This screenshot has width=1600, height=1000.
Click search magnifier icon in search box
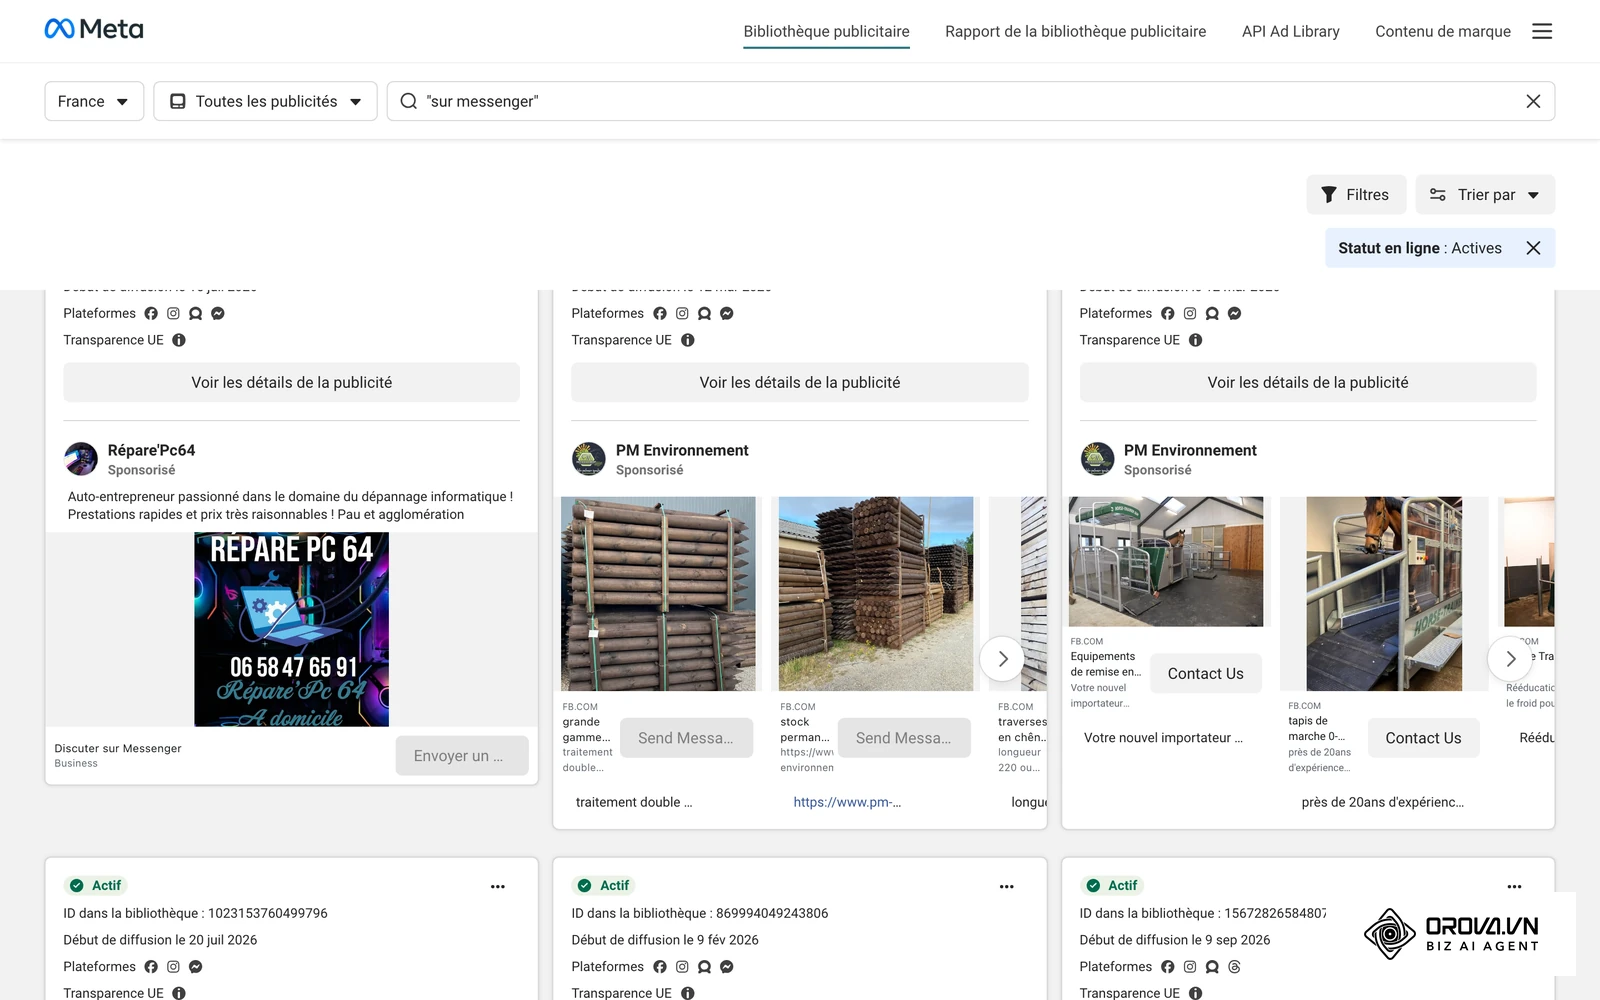click(408, 101)
